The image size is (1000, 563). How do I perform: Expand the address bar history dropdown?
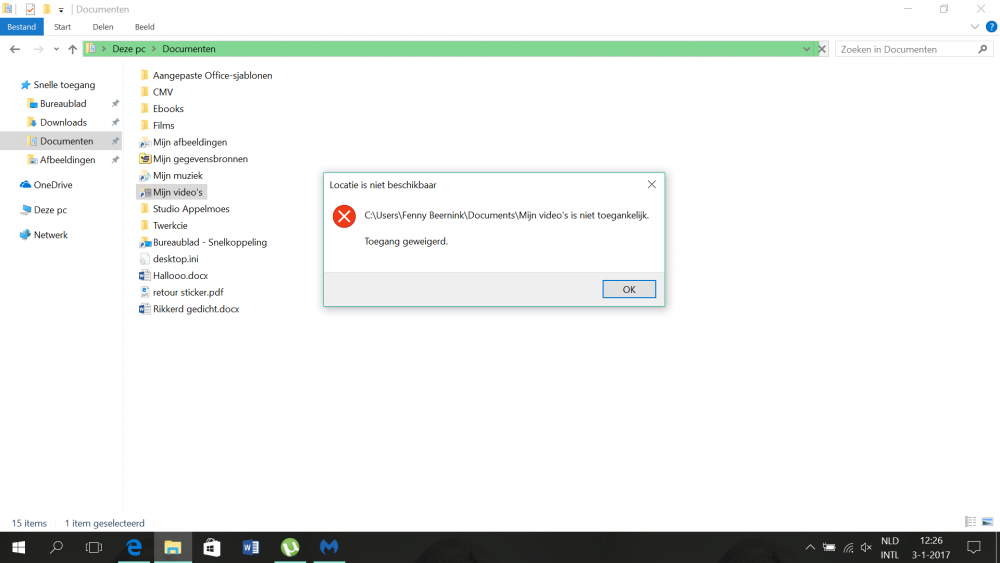[x=806, y=49]
